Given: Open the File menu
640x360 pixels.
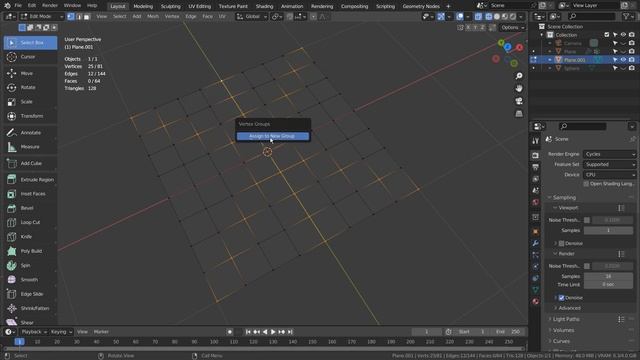Looking at the screenshot, I should coord(18,6).
